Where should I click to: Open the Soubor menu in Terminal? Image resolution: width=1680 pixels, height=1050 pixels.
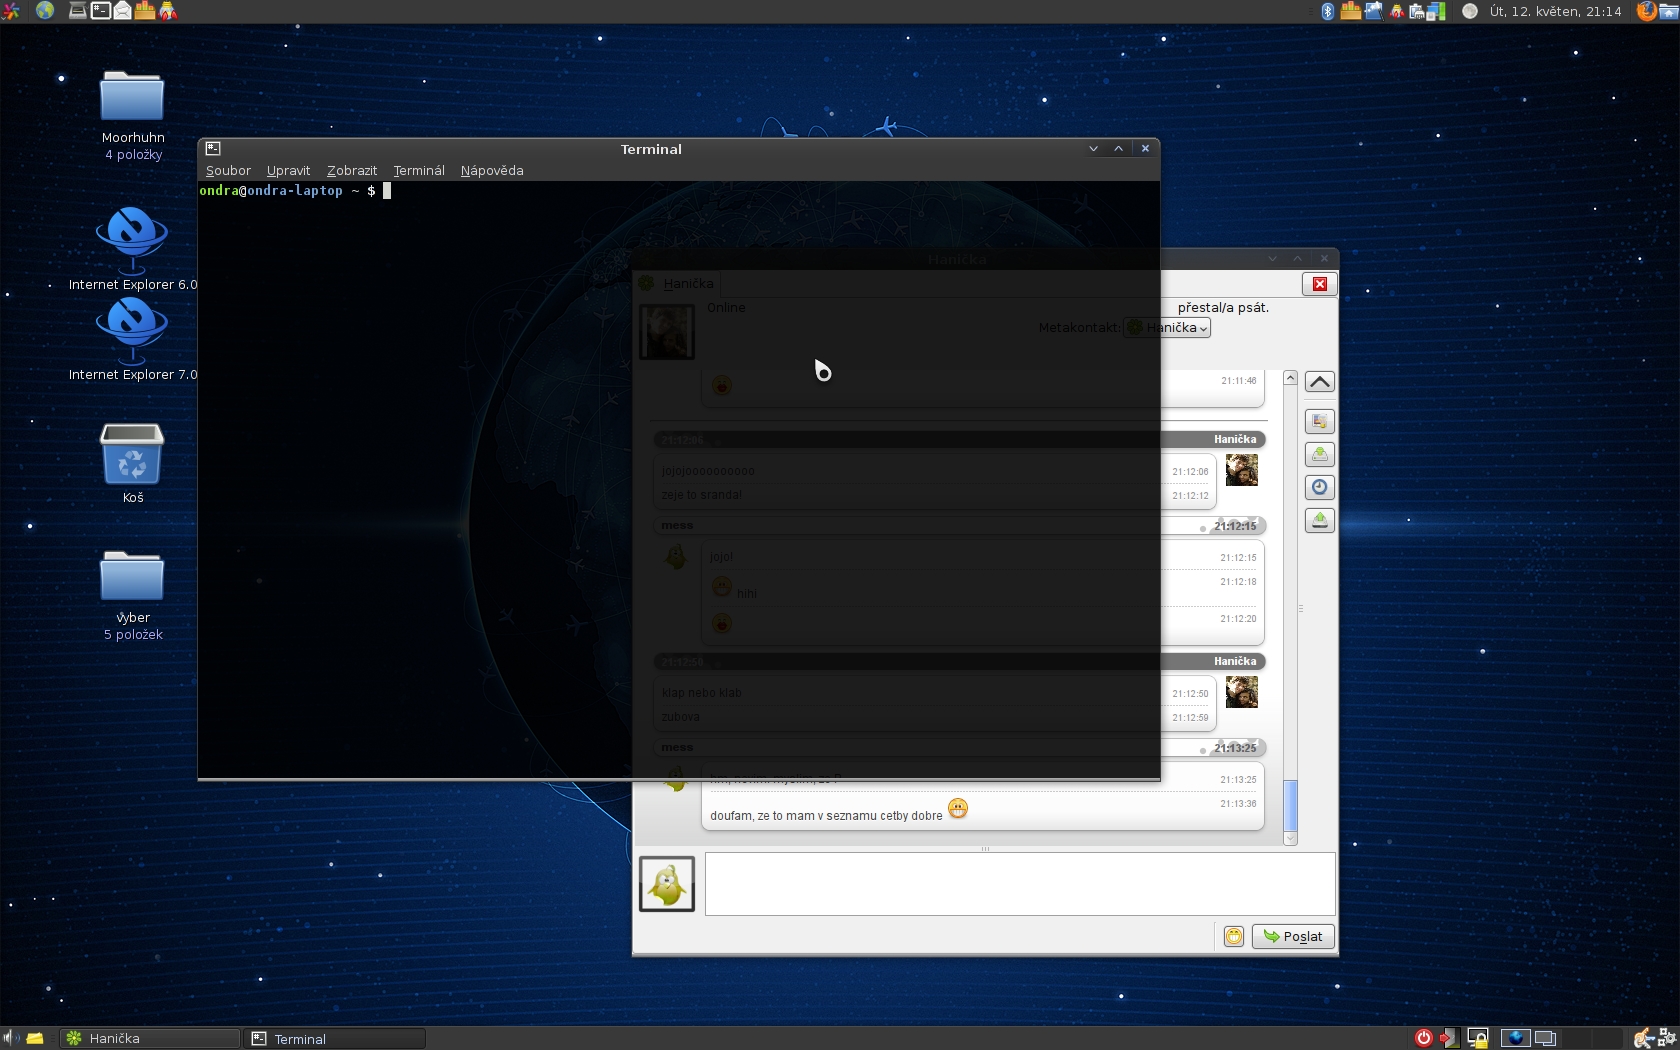[x=228, y=170]
